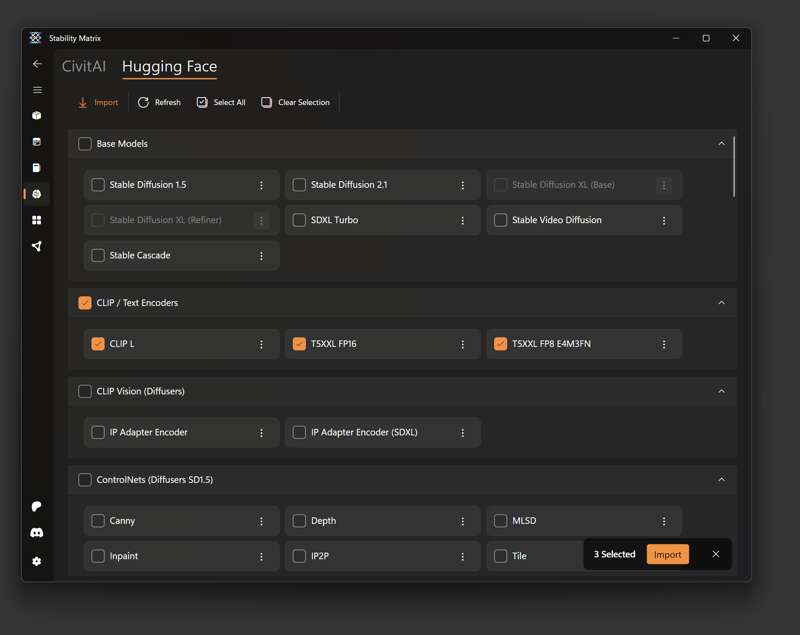800x635 pixels.
Task: Click the Discord icon in sidebar
Action: [37, 533]
